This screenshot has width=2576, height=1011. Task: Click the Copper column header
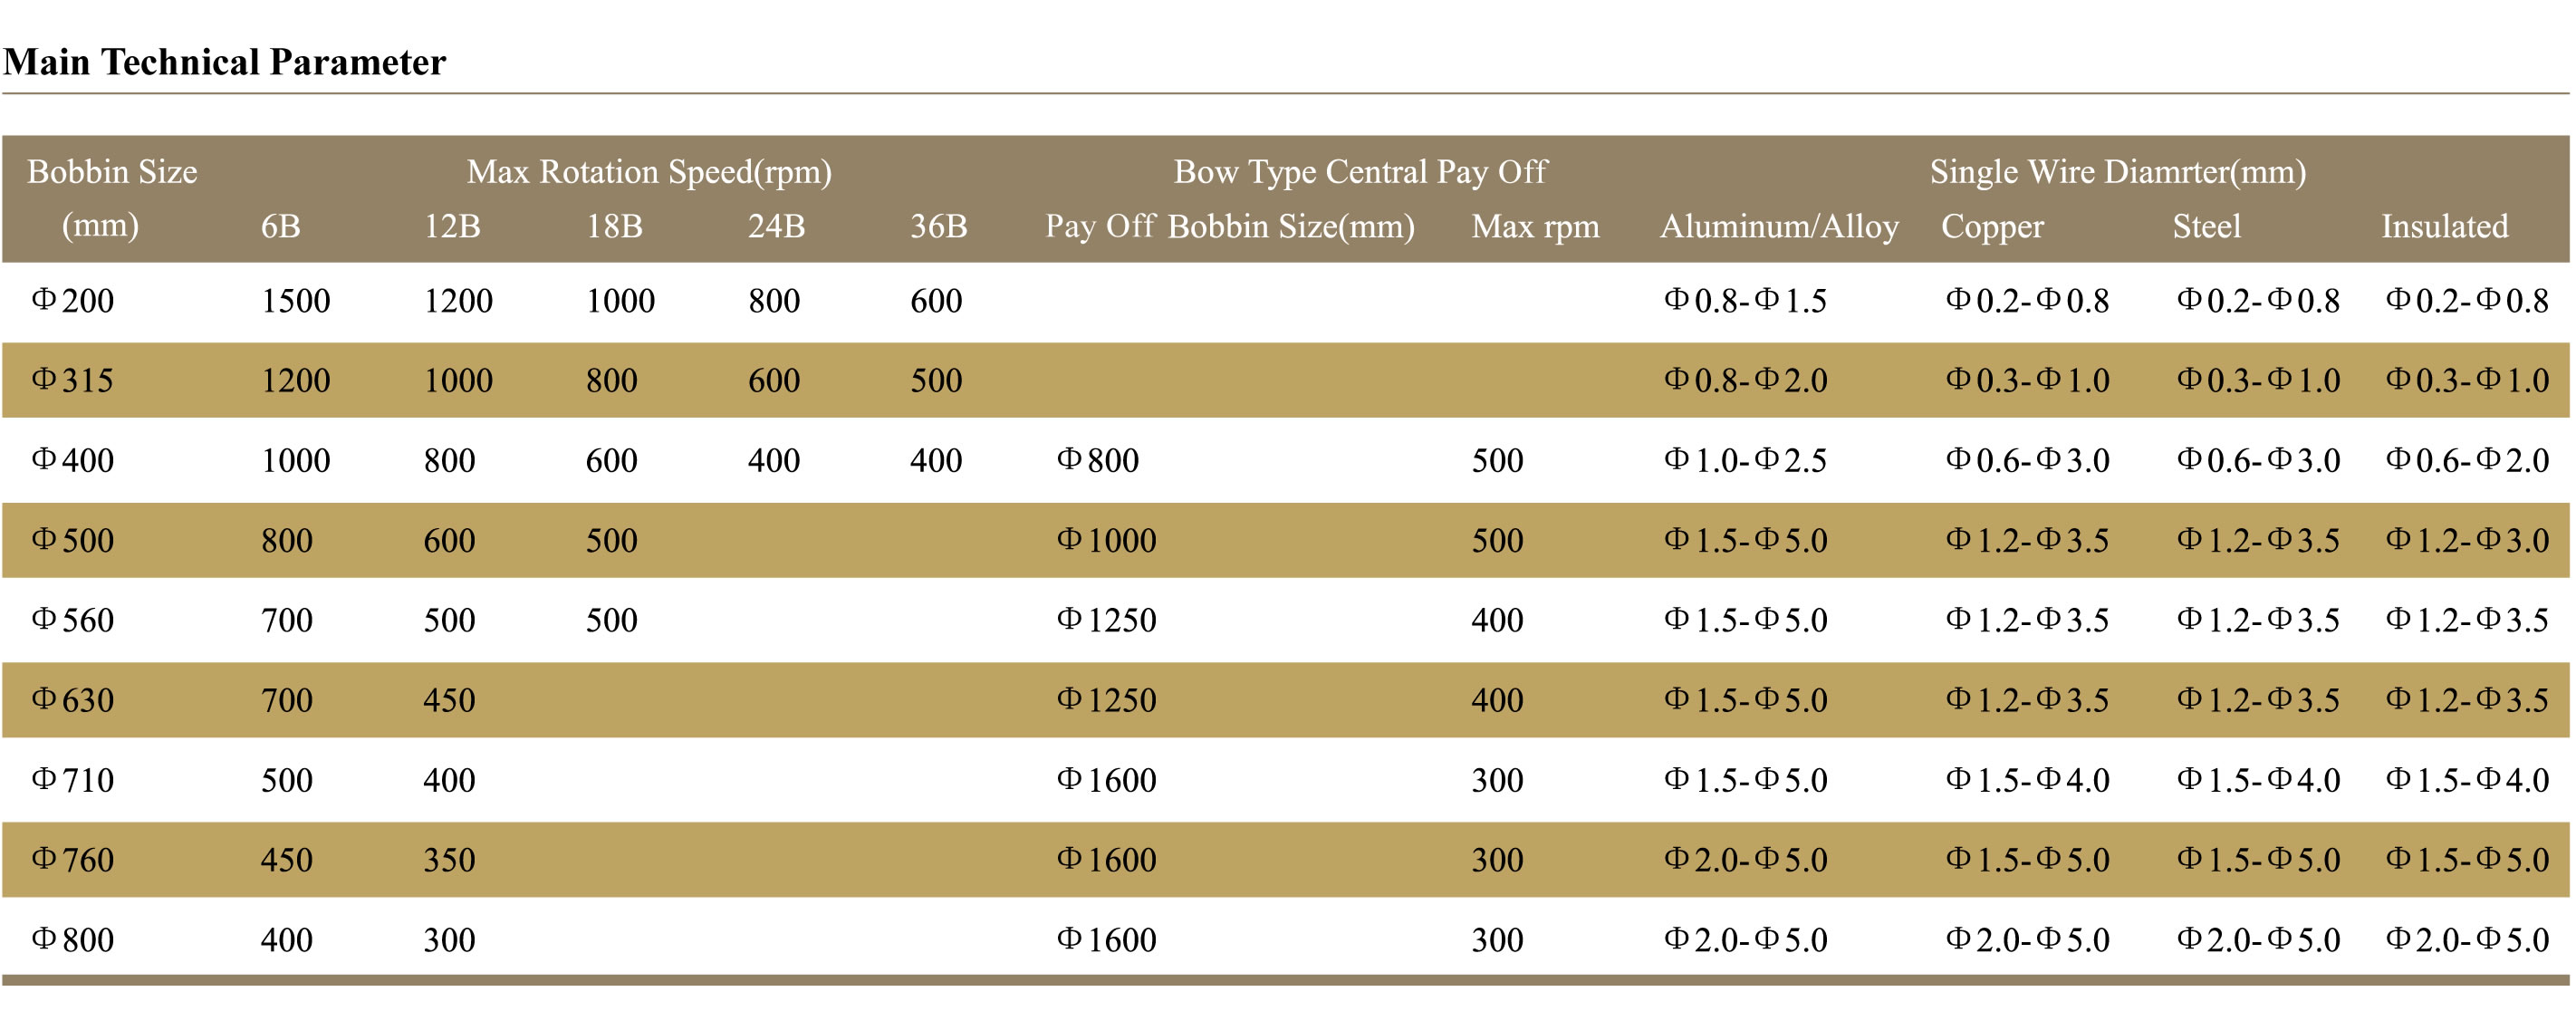[x=1992, y=227]
